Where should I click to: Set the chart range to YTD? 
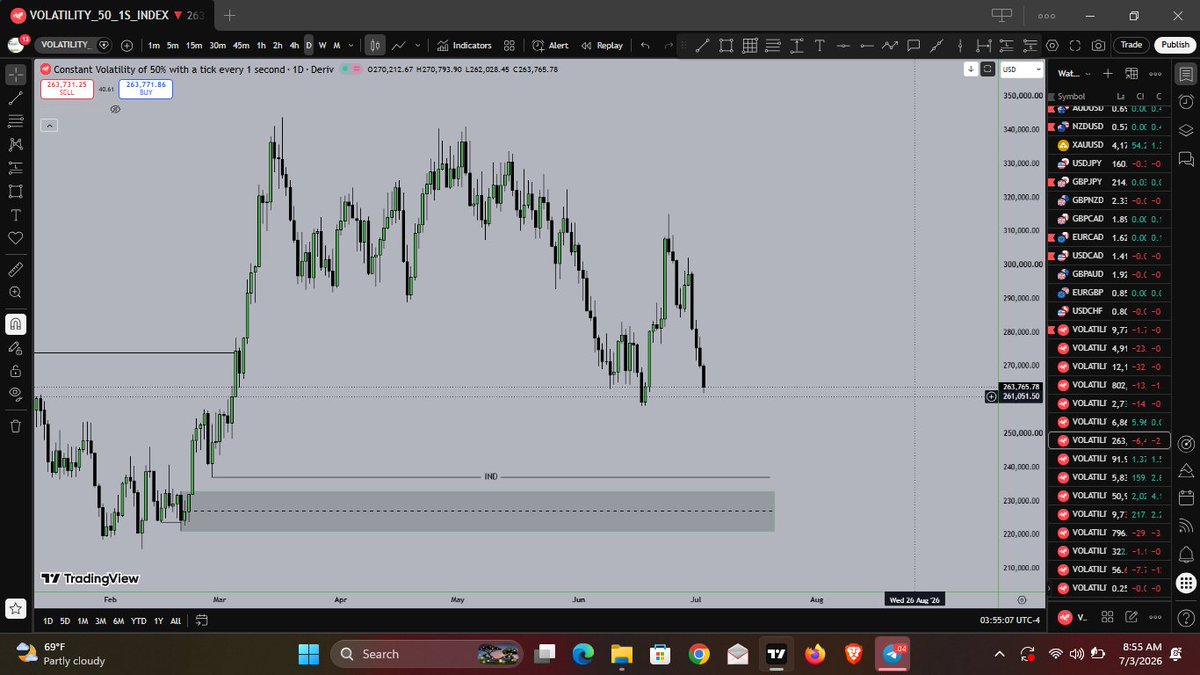tap(138, 620)
